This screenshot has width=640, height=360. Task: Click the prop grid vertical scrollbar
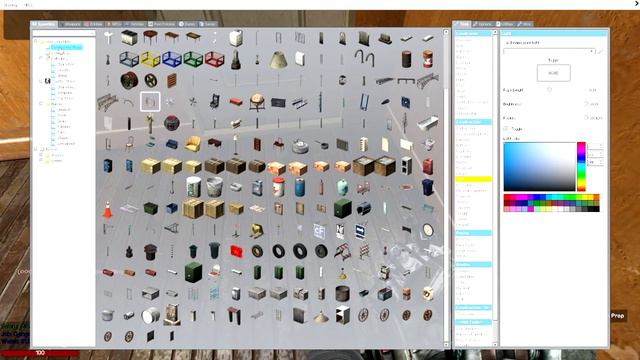point(446,188)
